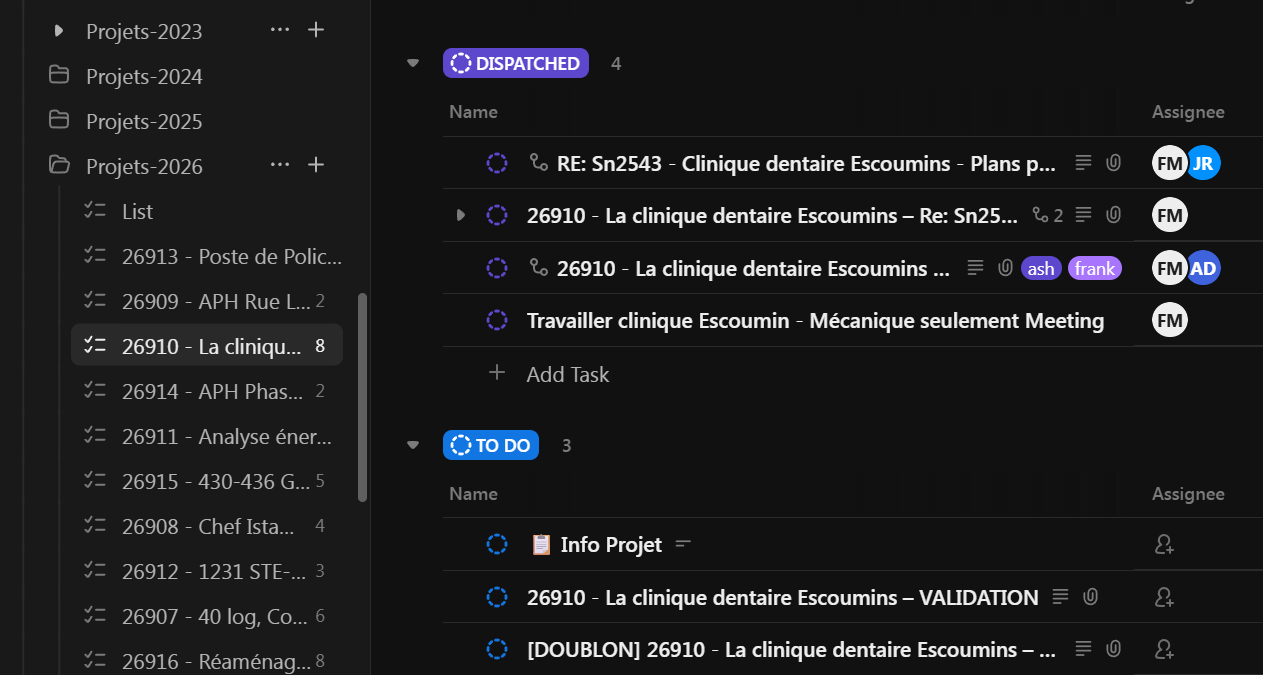The width and height of the screenshot is (1263, 675).
Task: Toggle status circle of [DOUBLON] 26910 task
Action: pyautogui.click(x=497, y=649)
